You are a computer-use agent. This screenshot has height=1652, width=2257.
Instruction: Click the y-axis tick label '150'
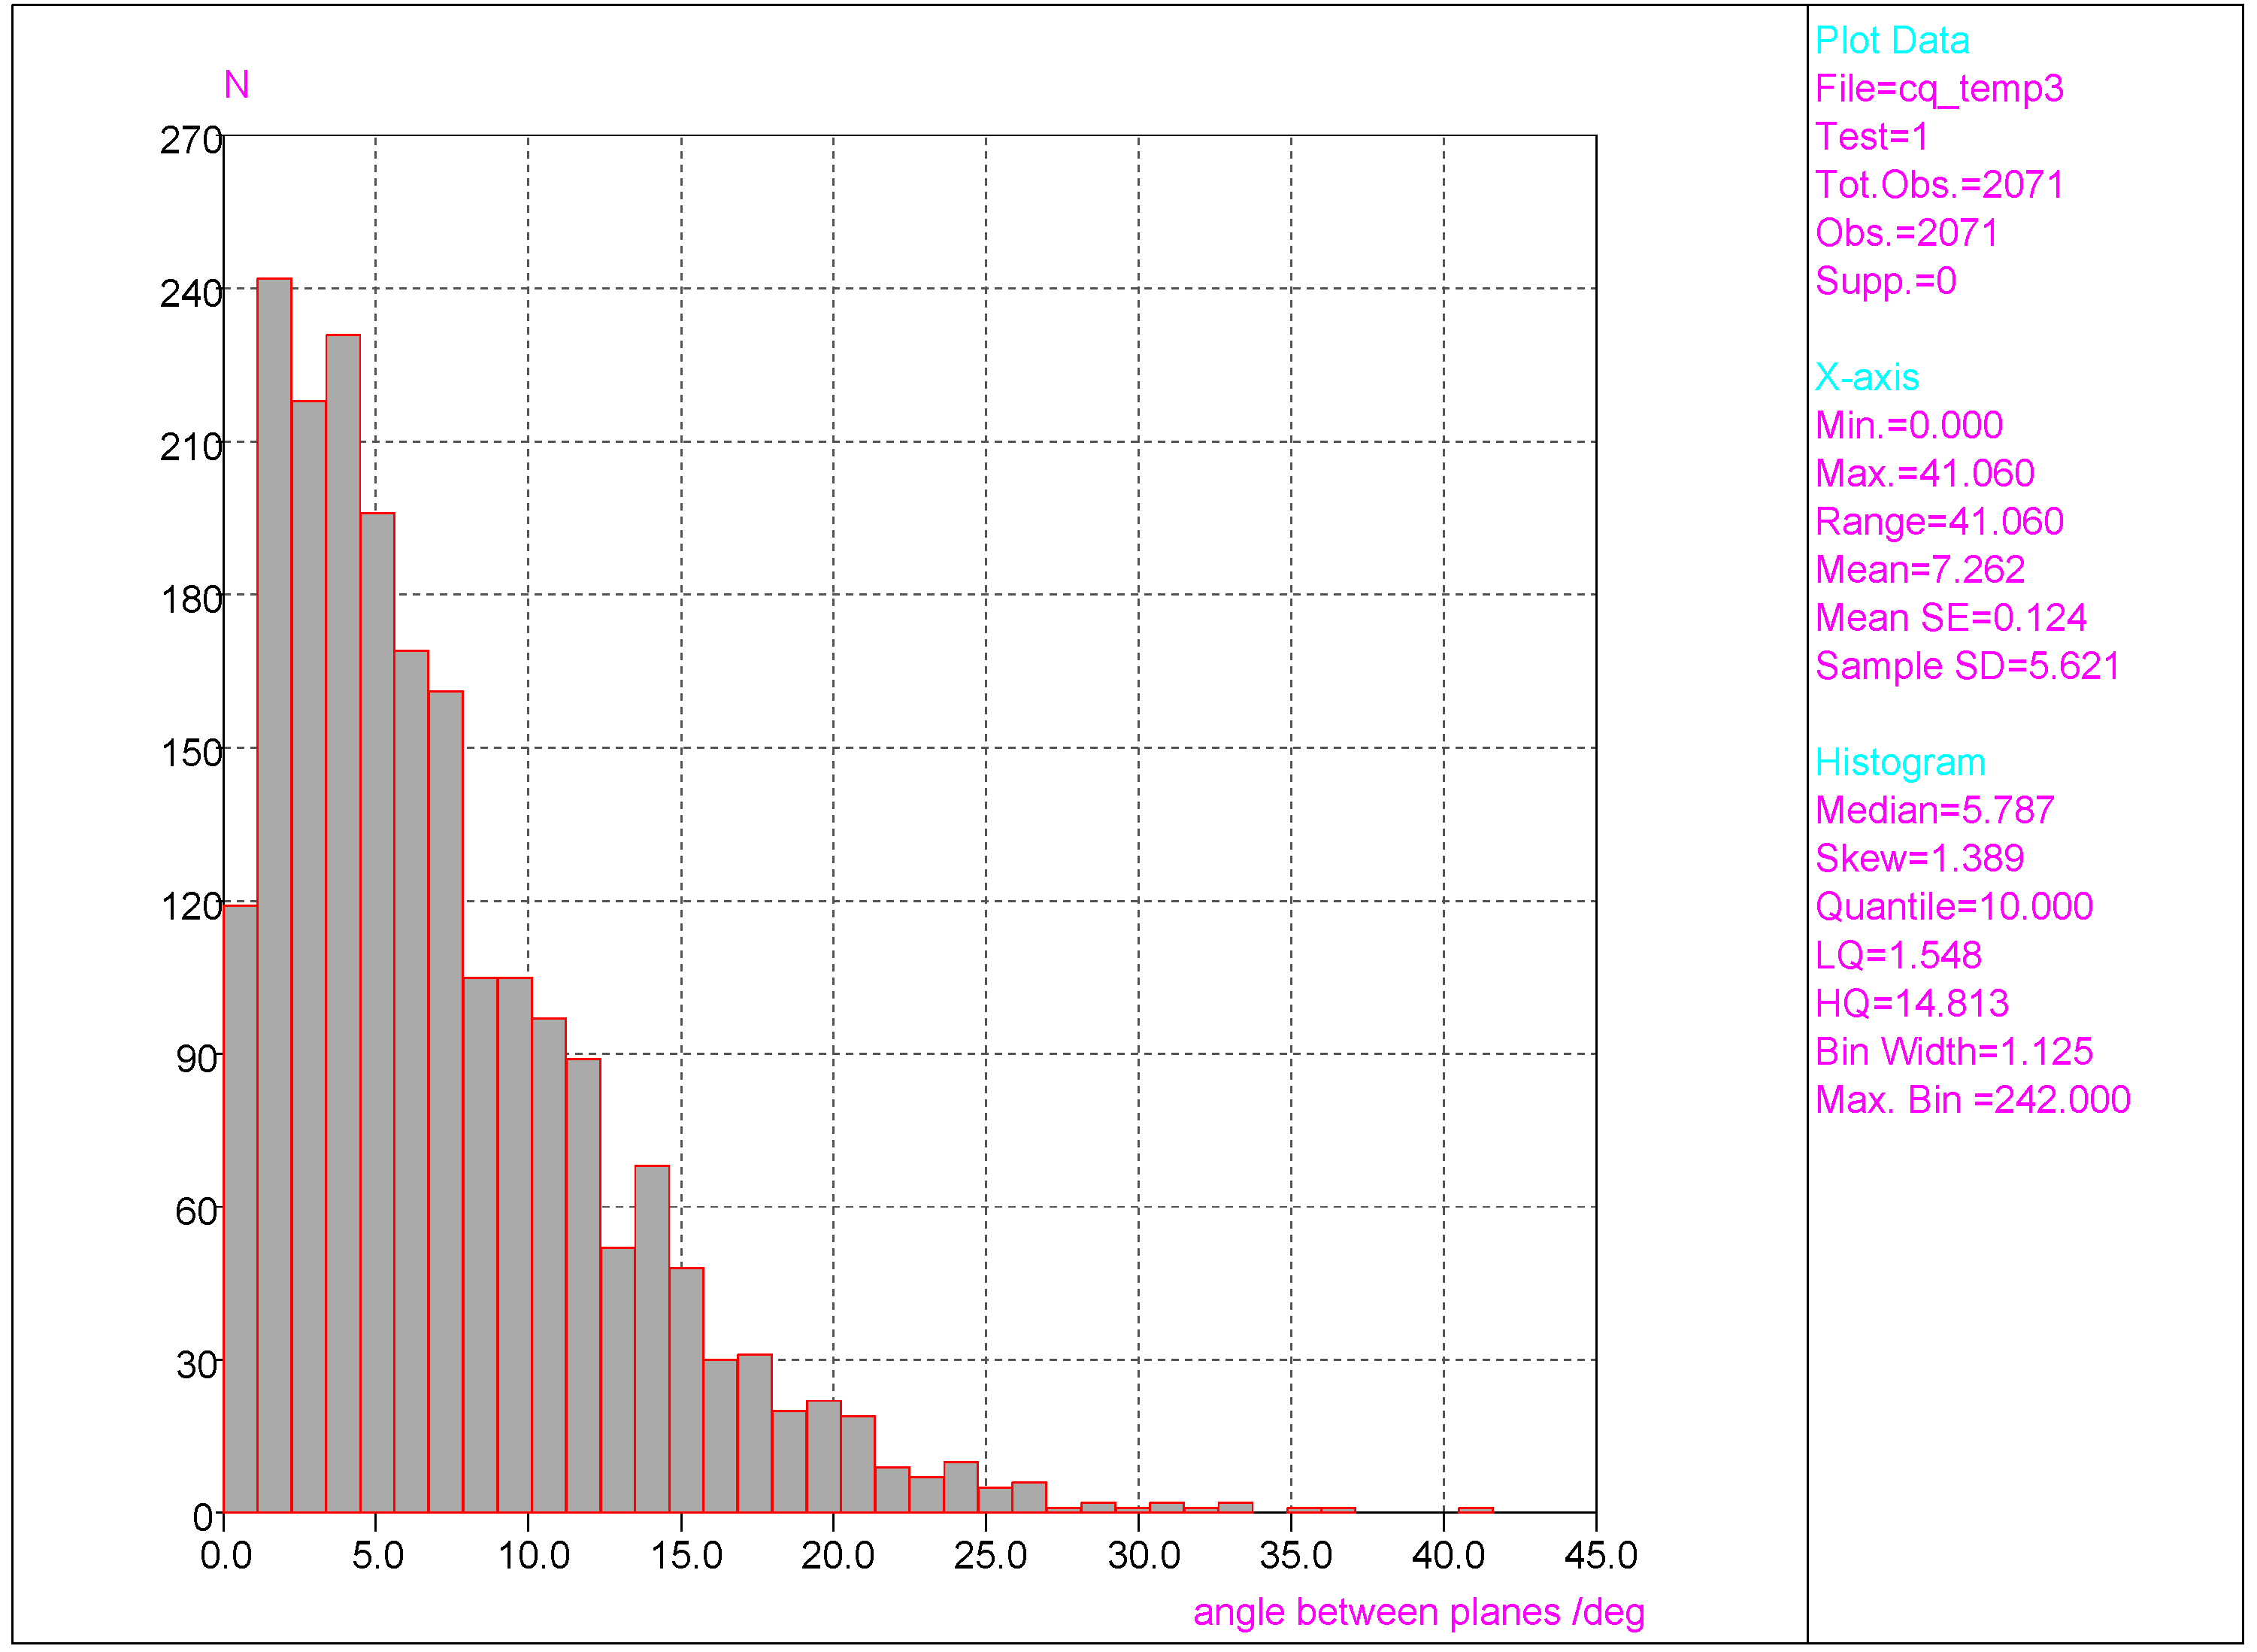pos(191,753)
